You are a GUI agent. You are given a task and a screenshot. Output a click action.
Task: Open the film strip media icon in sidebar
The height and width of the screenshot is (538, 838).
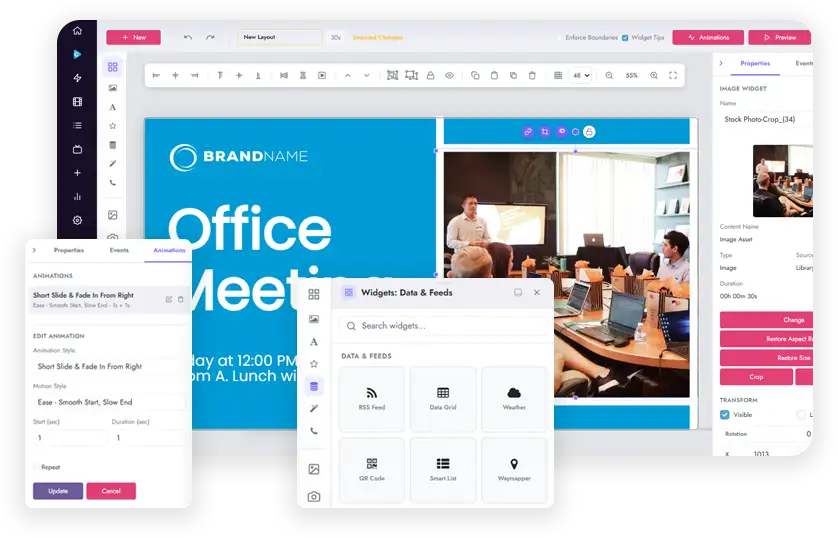coord(77,102)
